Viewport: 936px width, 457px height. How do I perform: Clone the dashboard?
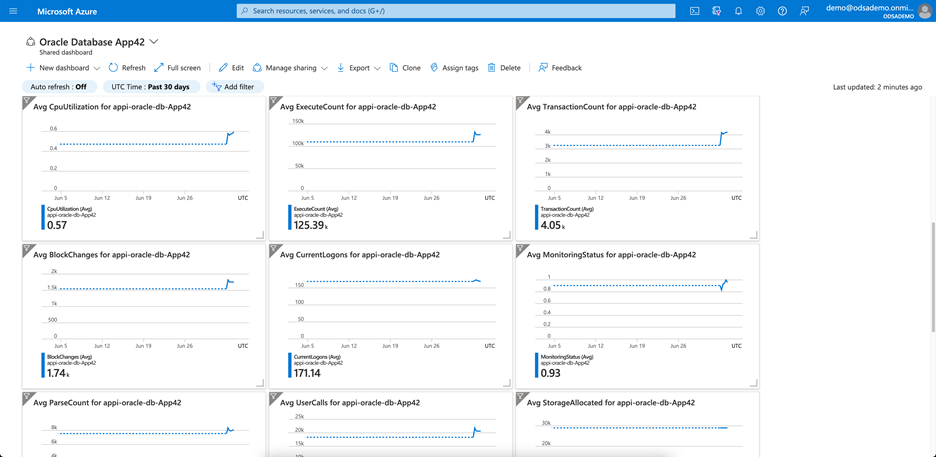405,68
